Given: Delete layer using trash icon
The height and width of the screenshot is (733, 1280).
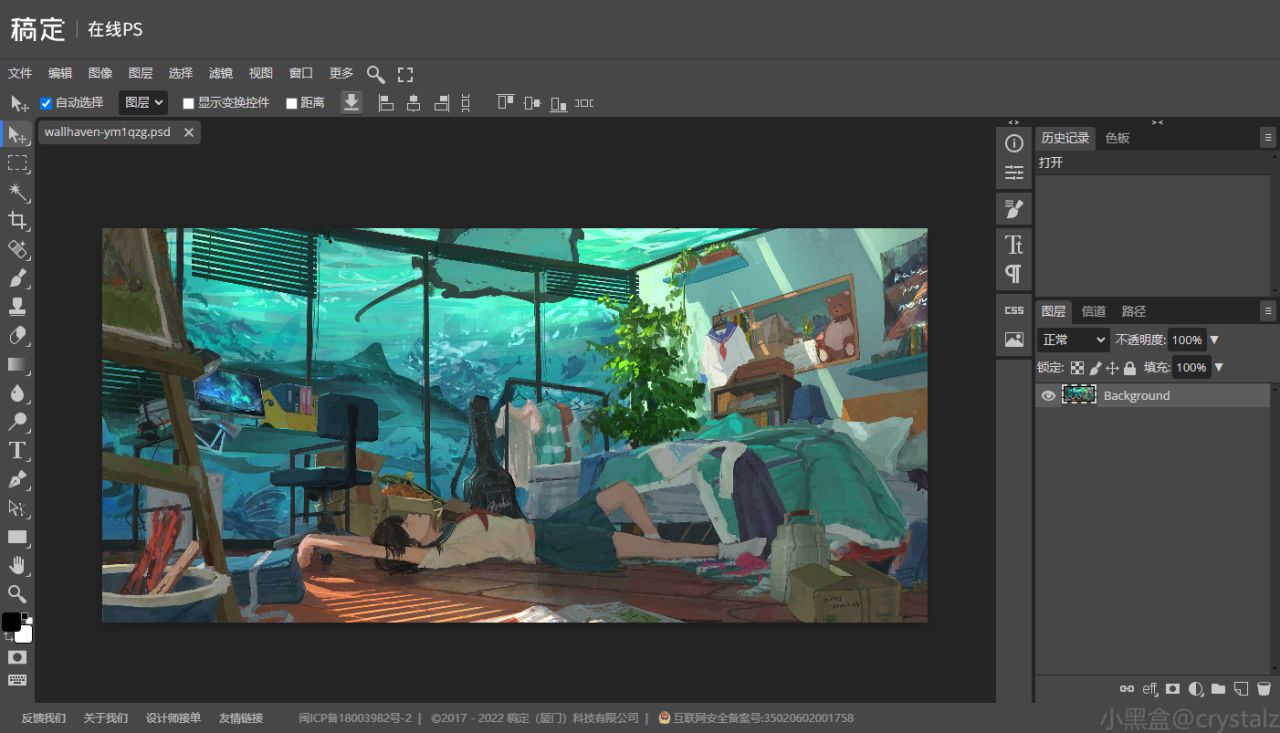Looking at the screenshot, I should pyautogui.click(x=1263, y=689).
